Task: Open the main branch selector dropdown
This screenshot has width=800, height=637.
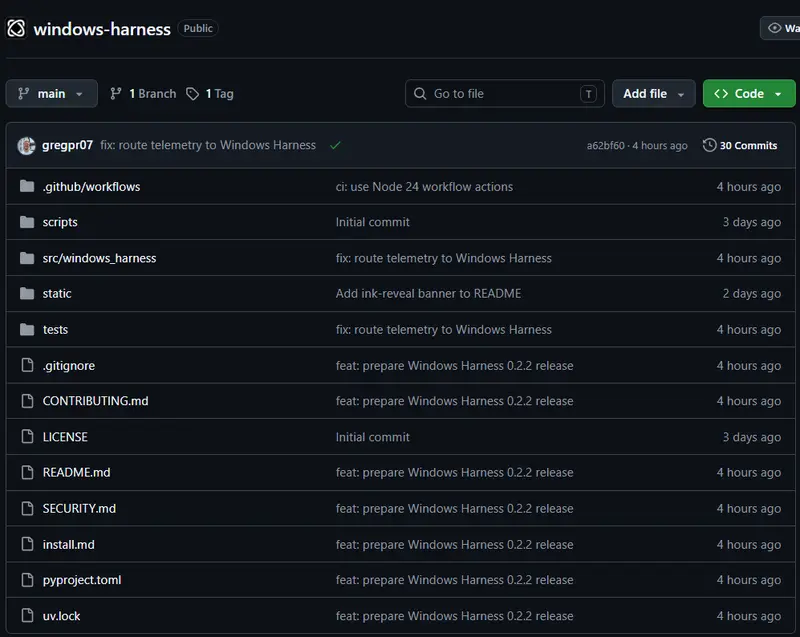Action: pos(52,93)
